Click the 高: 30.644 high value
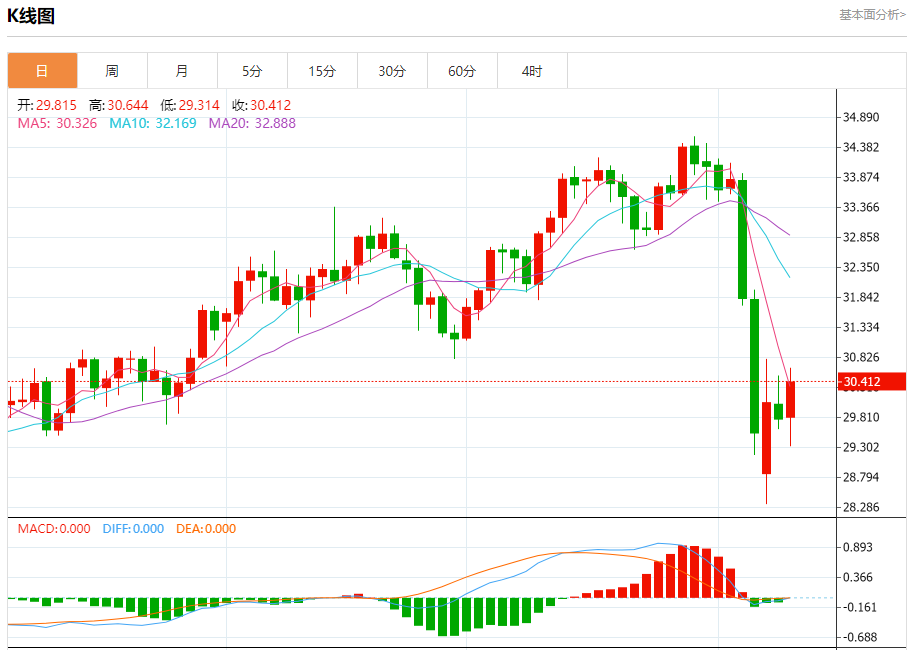911x650 pixels. click(119, 105)
